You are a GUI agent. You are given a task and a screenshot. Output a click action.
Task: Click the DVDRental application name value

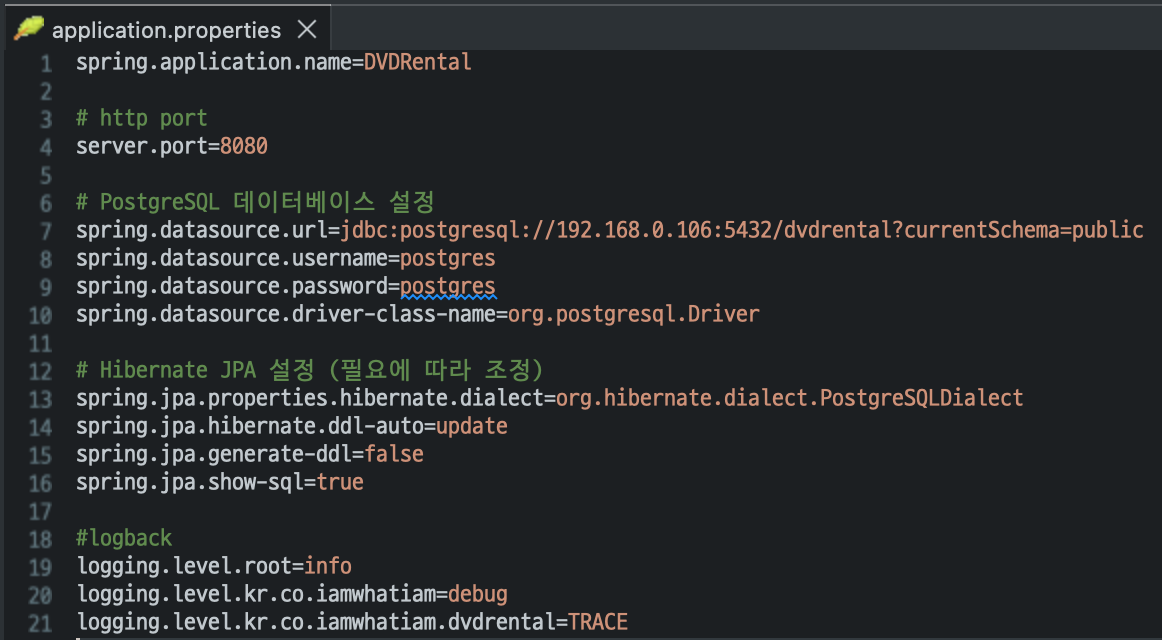click(x=418, y=61)
